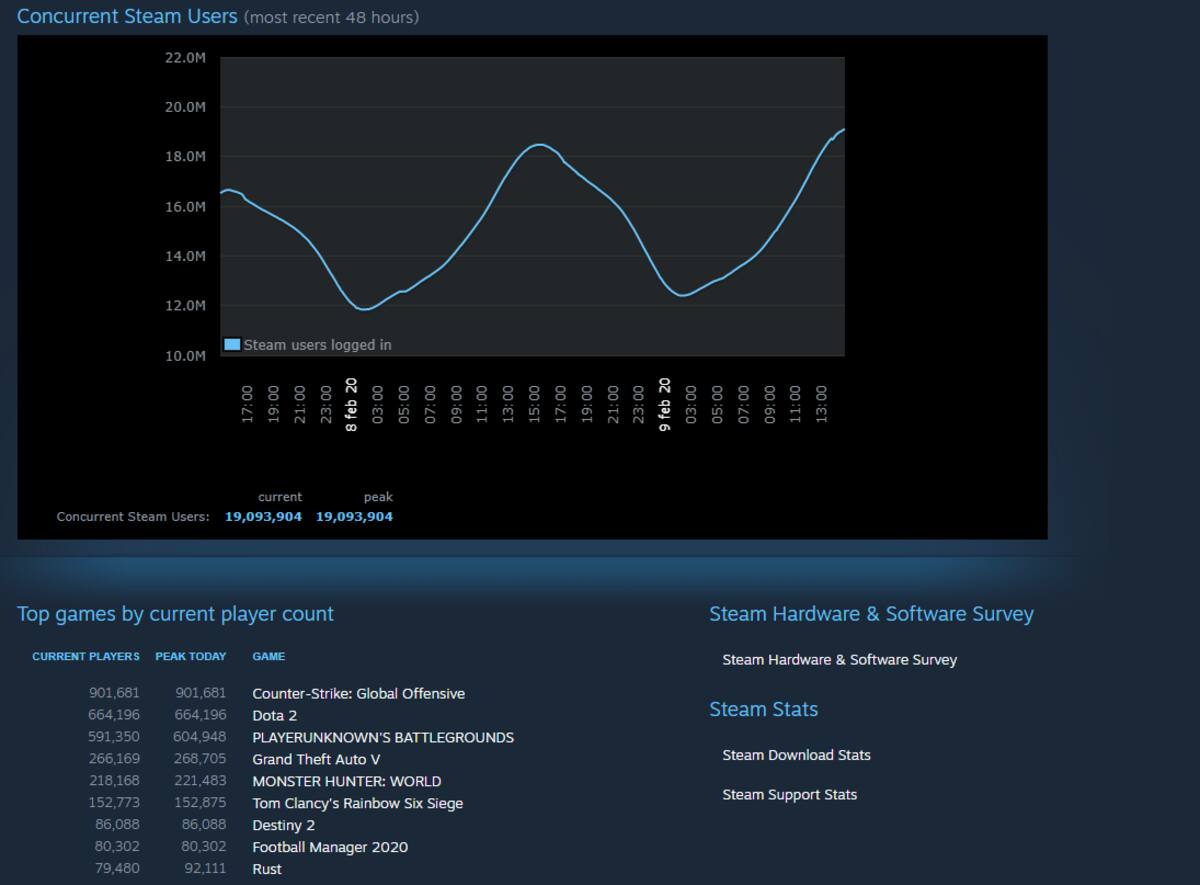1200x885 pixels.
Task: Click the '8 feb 20' date marker on chart
Action: (x=351, y=404)
